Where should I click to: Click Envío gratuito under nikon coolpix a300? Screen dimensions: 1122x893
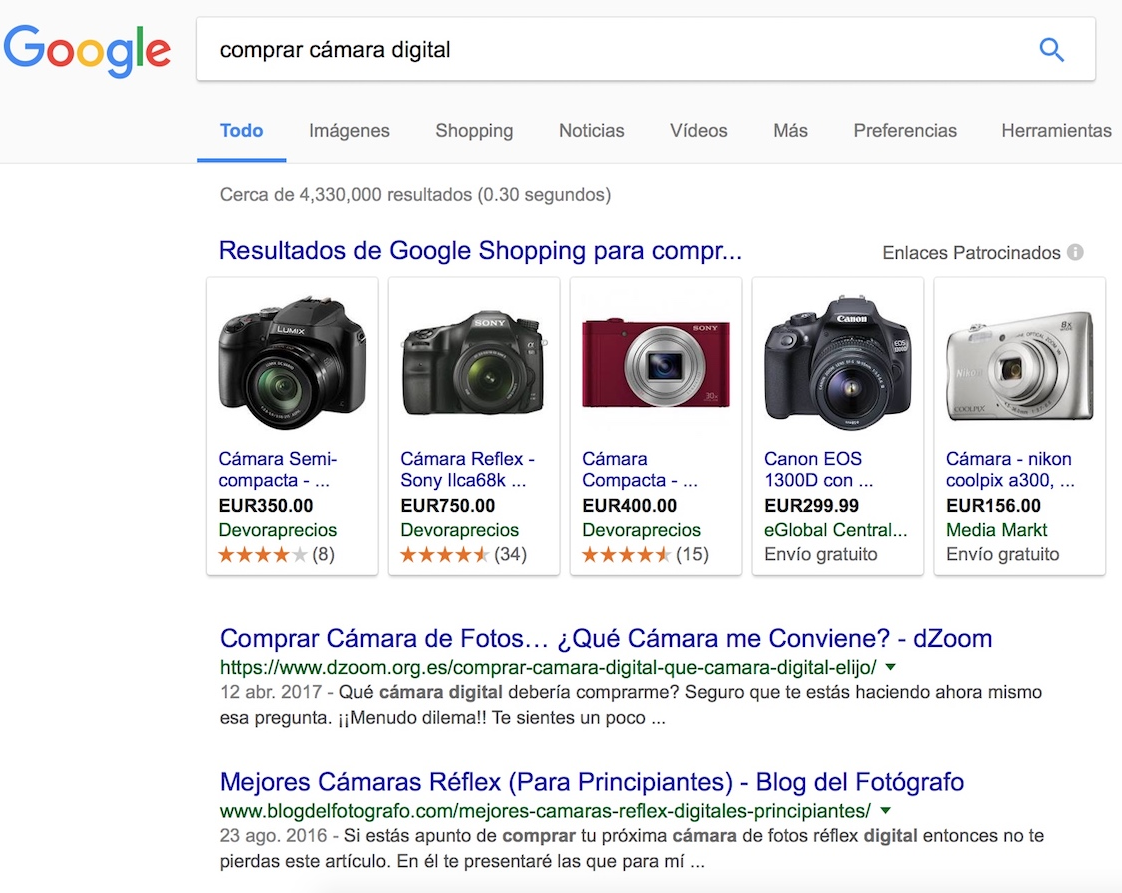(1003, 555)
